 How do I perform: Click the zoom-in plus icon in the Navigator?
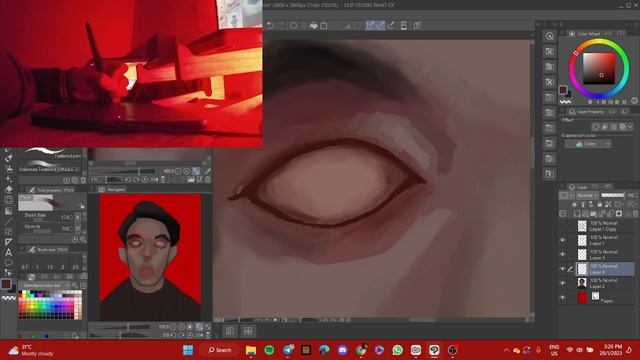(182, 327)
